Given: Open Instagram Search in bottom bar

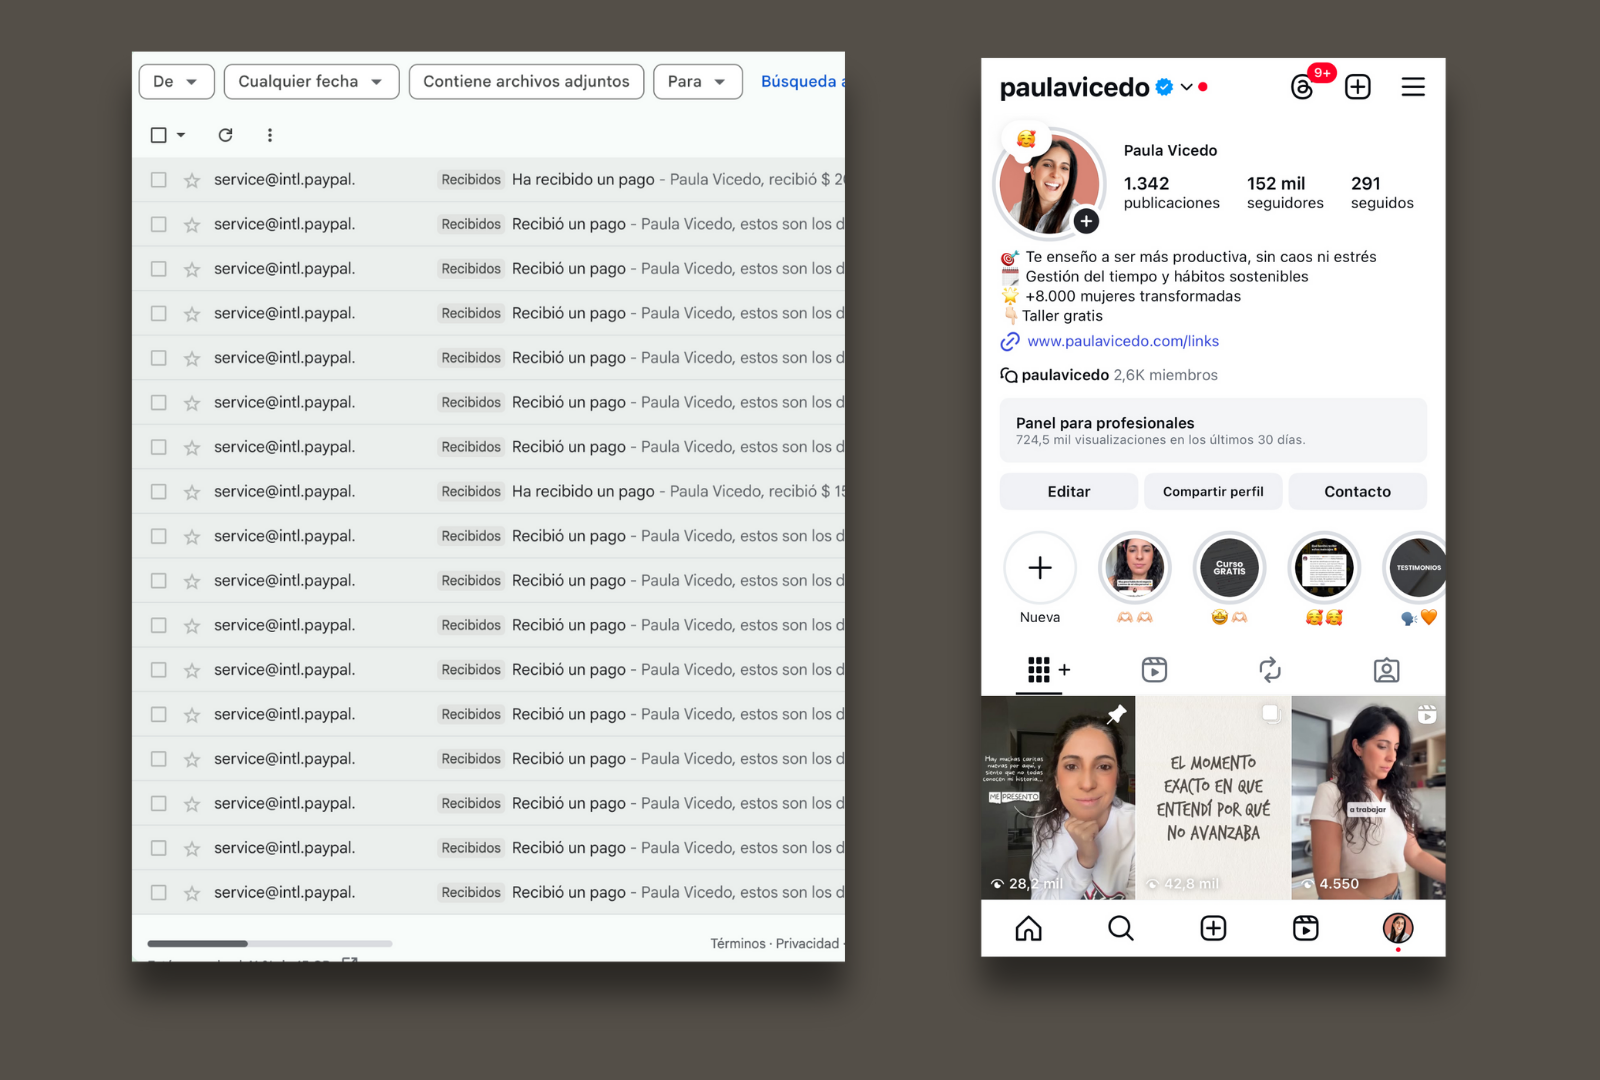Looking at the screenshot, I should pyautogui.click(x=1121, y=929).
